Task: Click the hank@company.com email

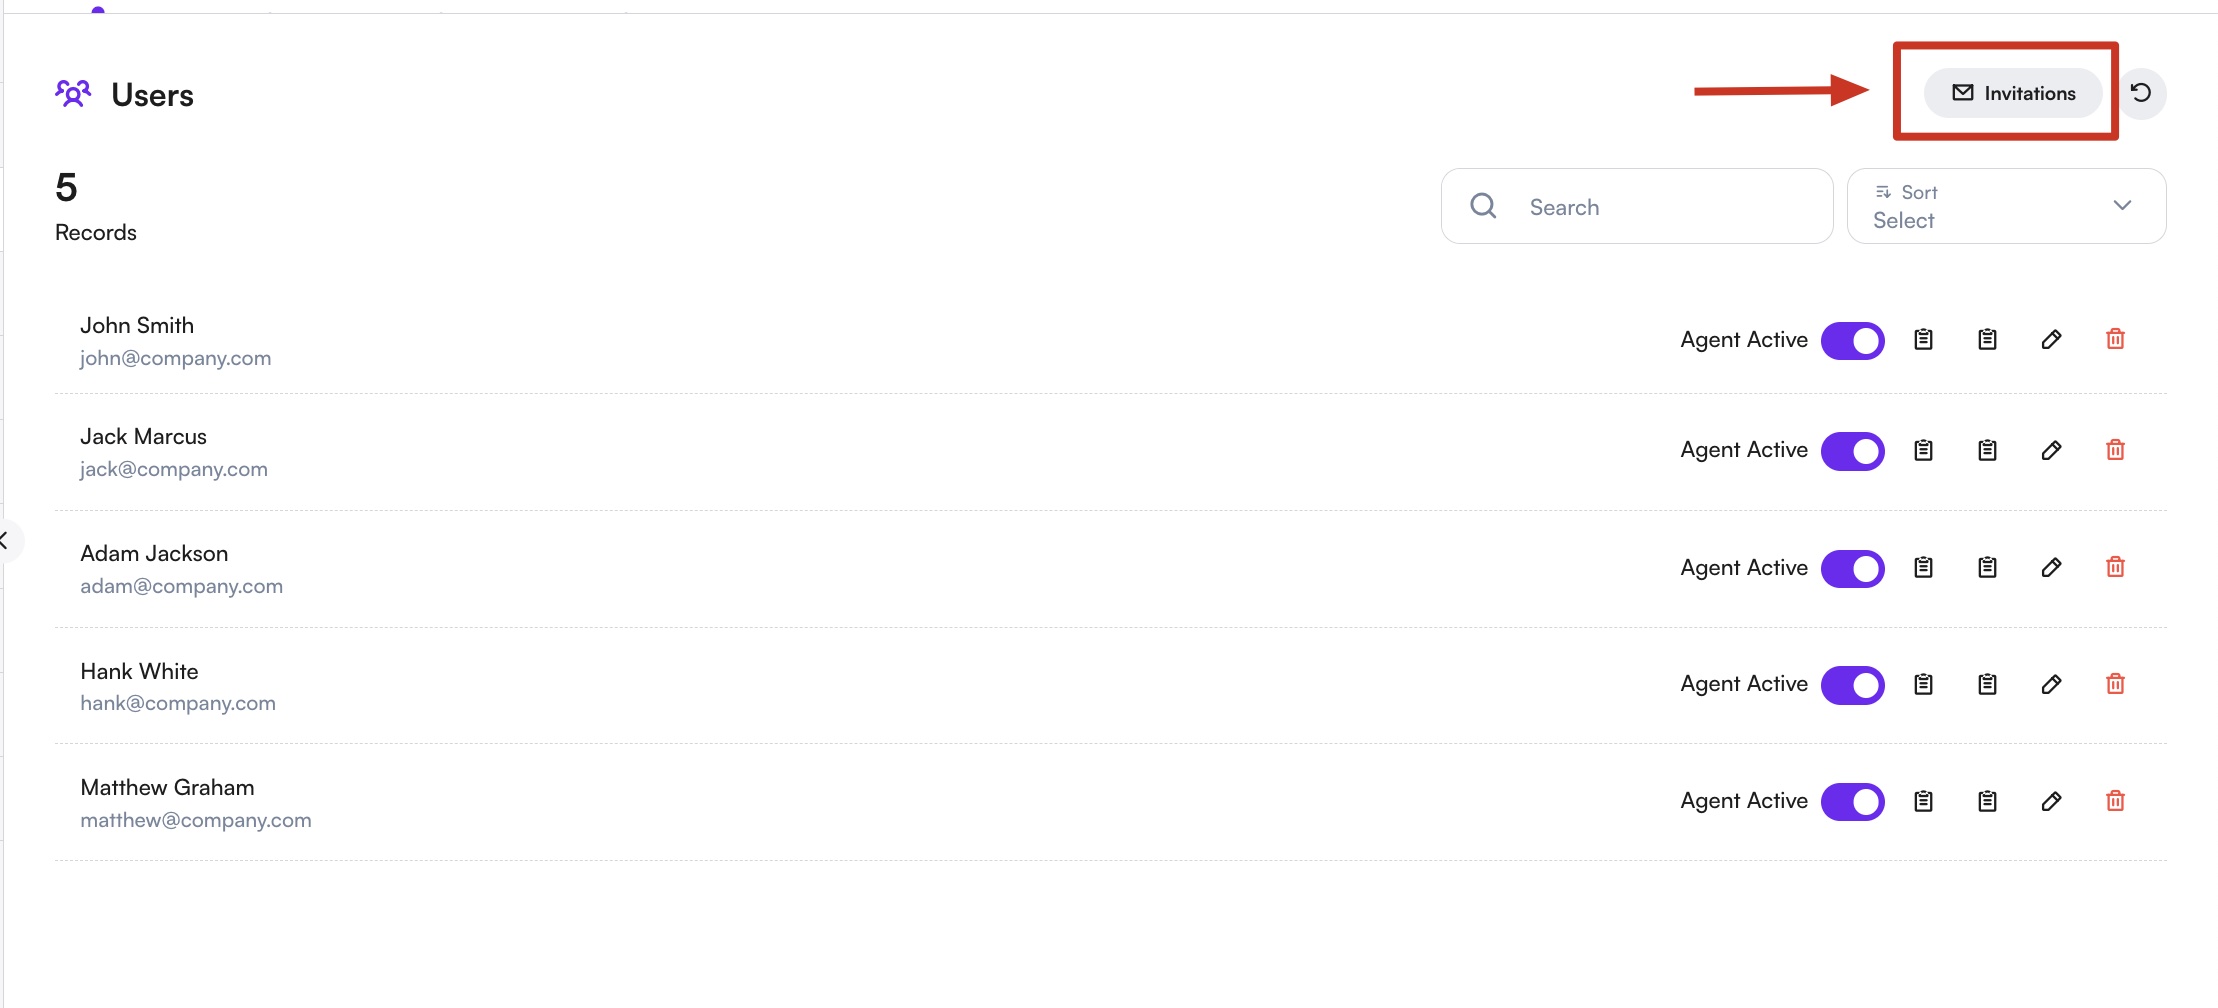Action: [178, 703]
